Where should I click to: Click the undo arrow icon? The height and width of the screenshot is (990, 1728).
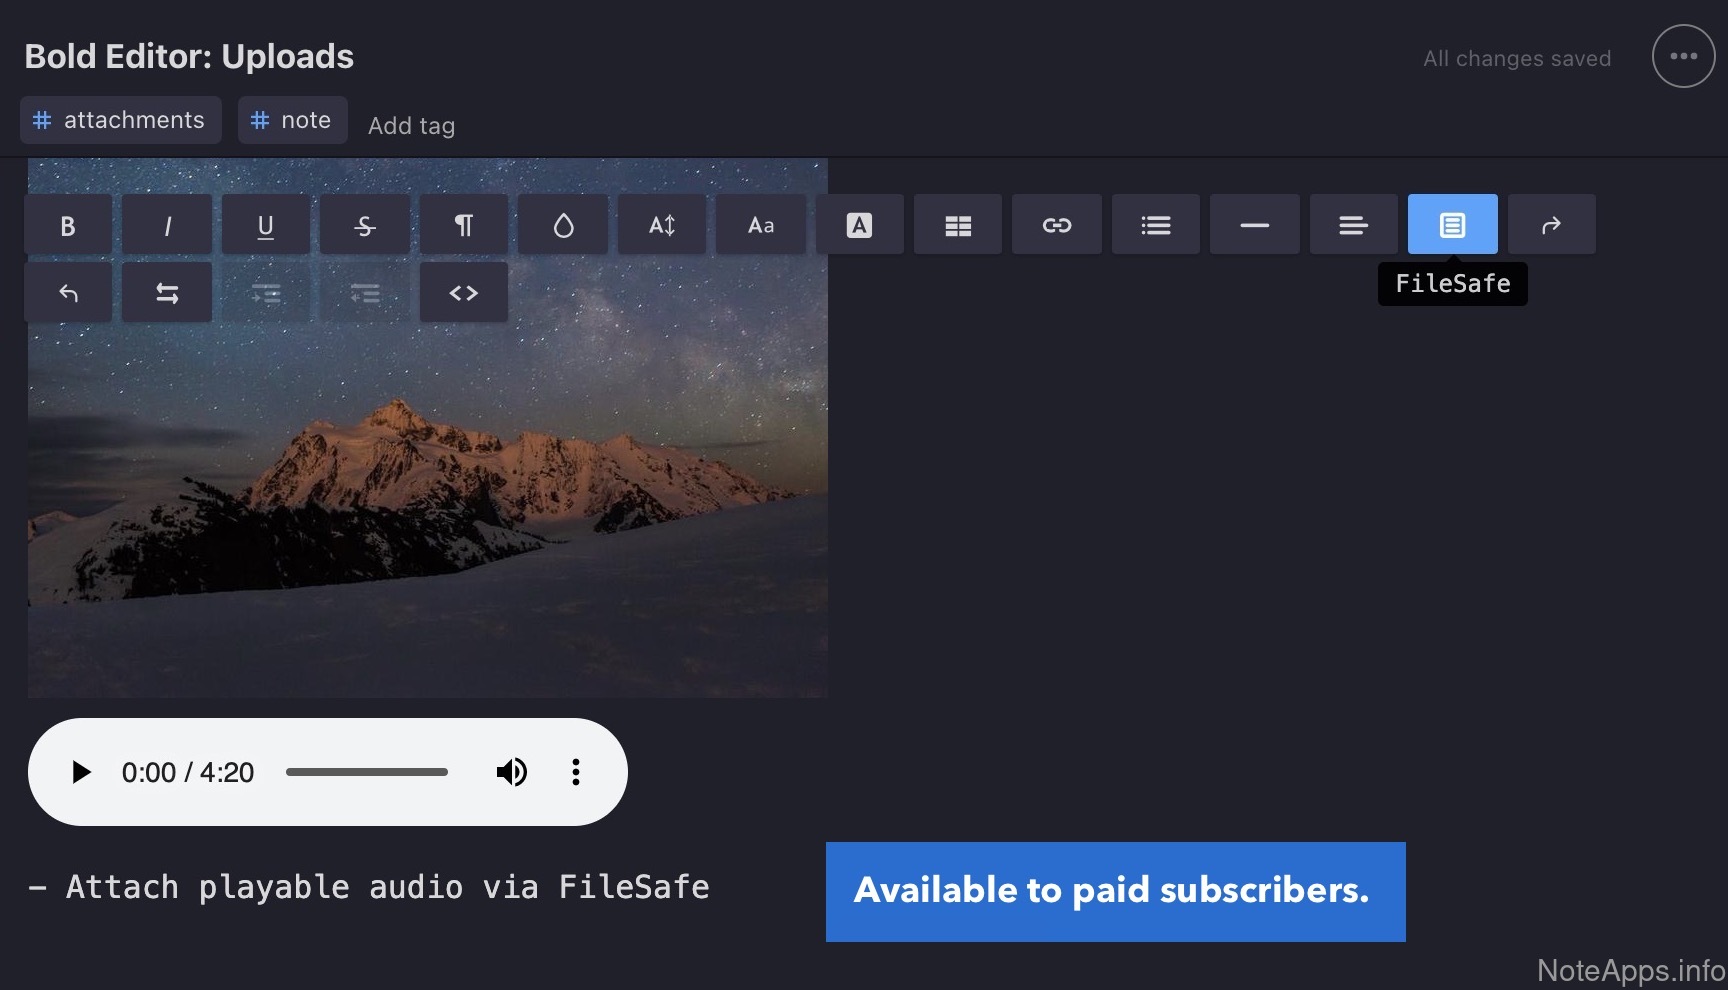tap(68, 293)
